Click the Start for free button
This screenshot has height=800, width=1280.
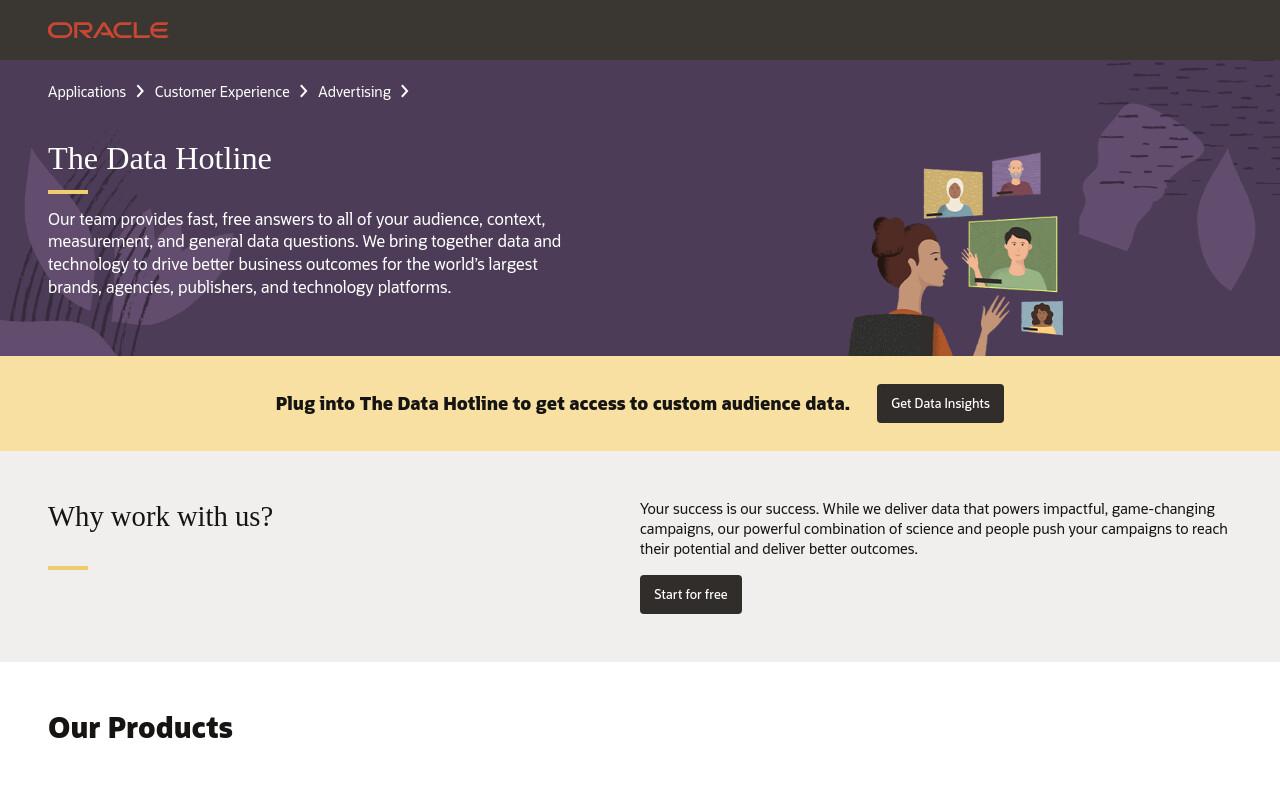coord(691,594)
